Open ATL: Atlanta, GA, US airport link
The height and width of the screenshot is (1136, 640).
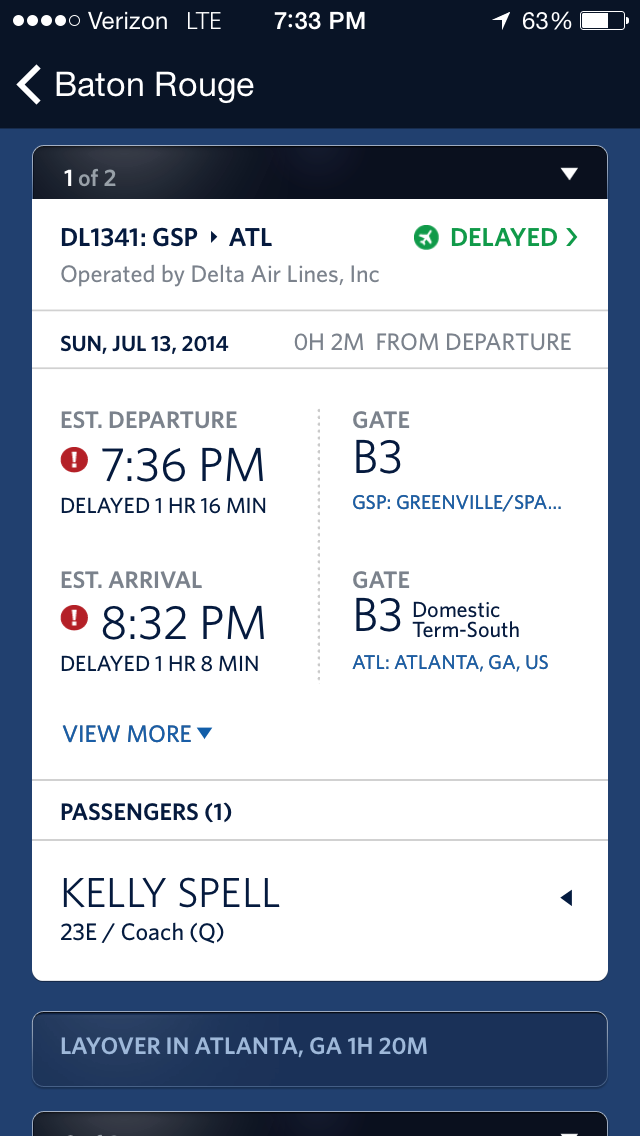click(x=450, y=662)
